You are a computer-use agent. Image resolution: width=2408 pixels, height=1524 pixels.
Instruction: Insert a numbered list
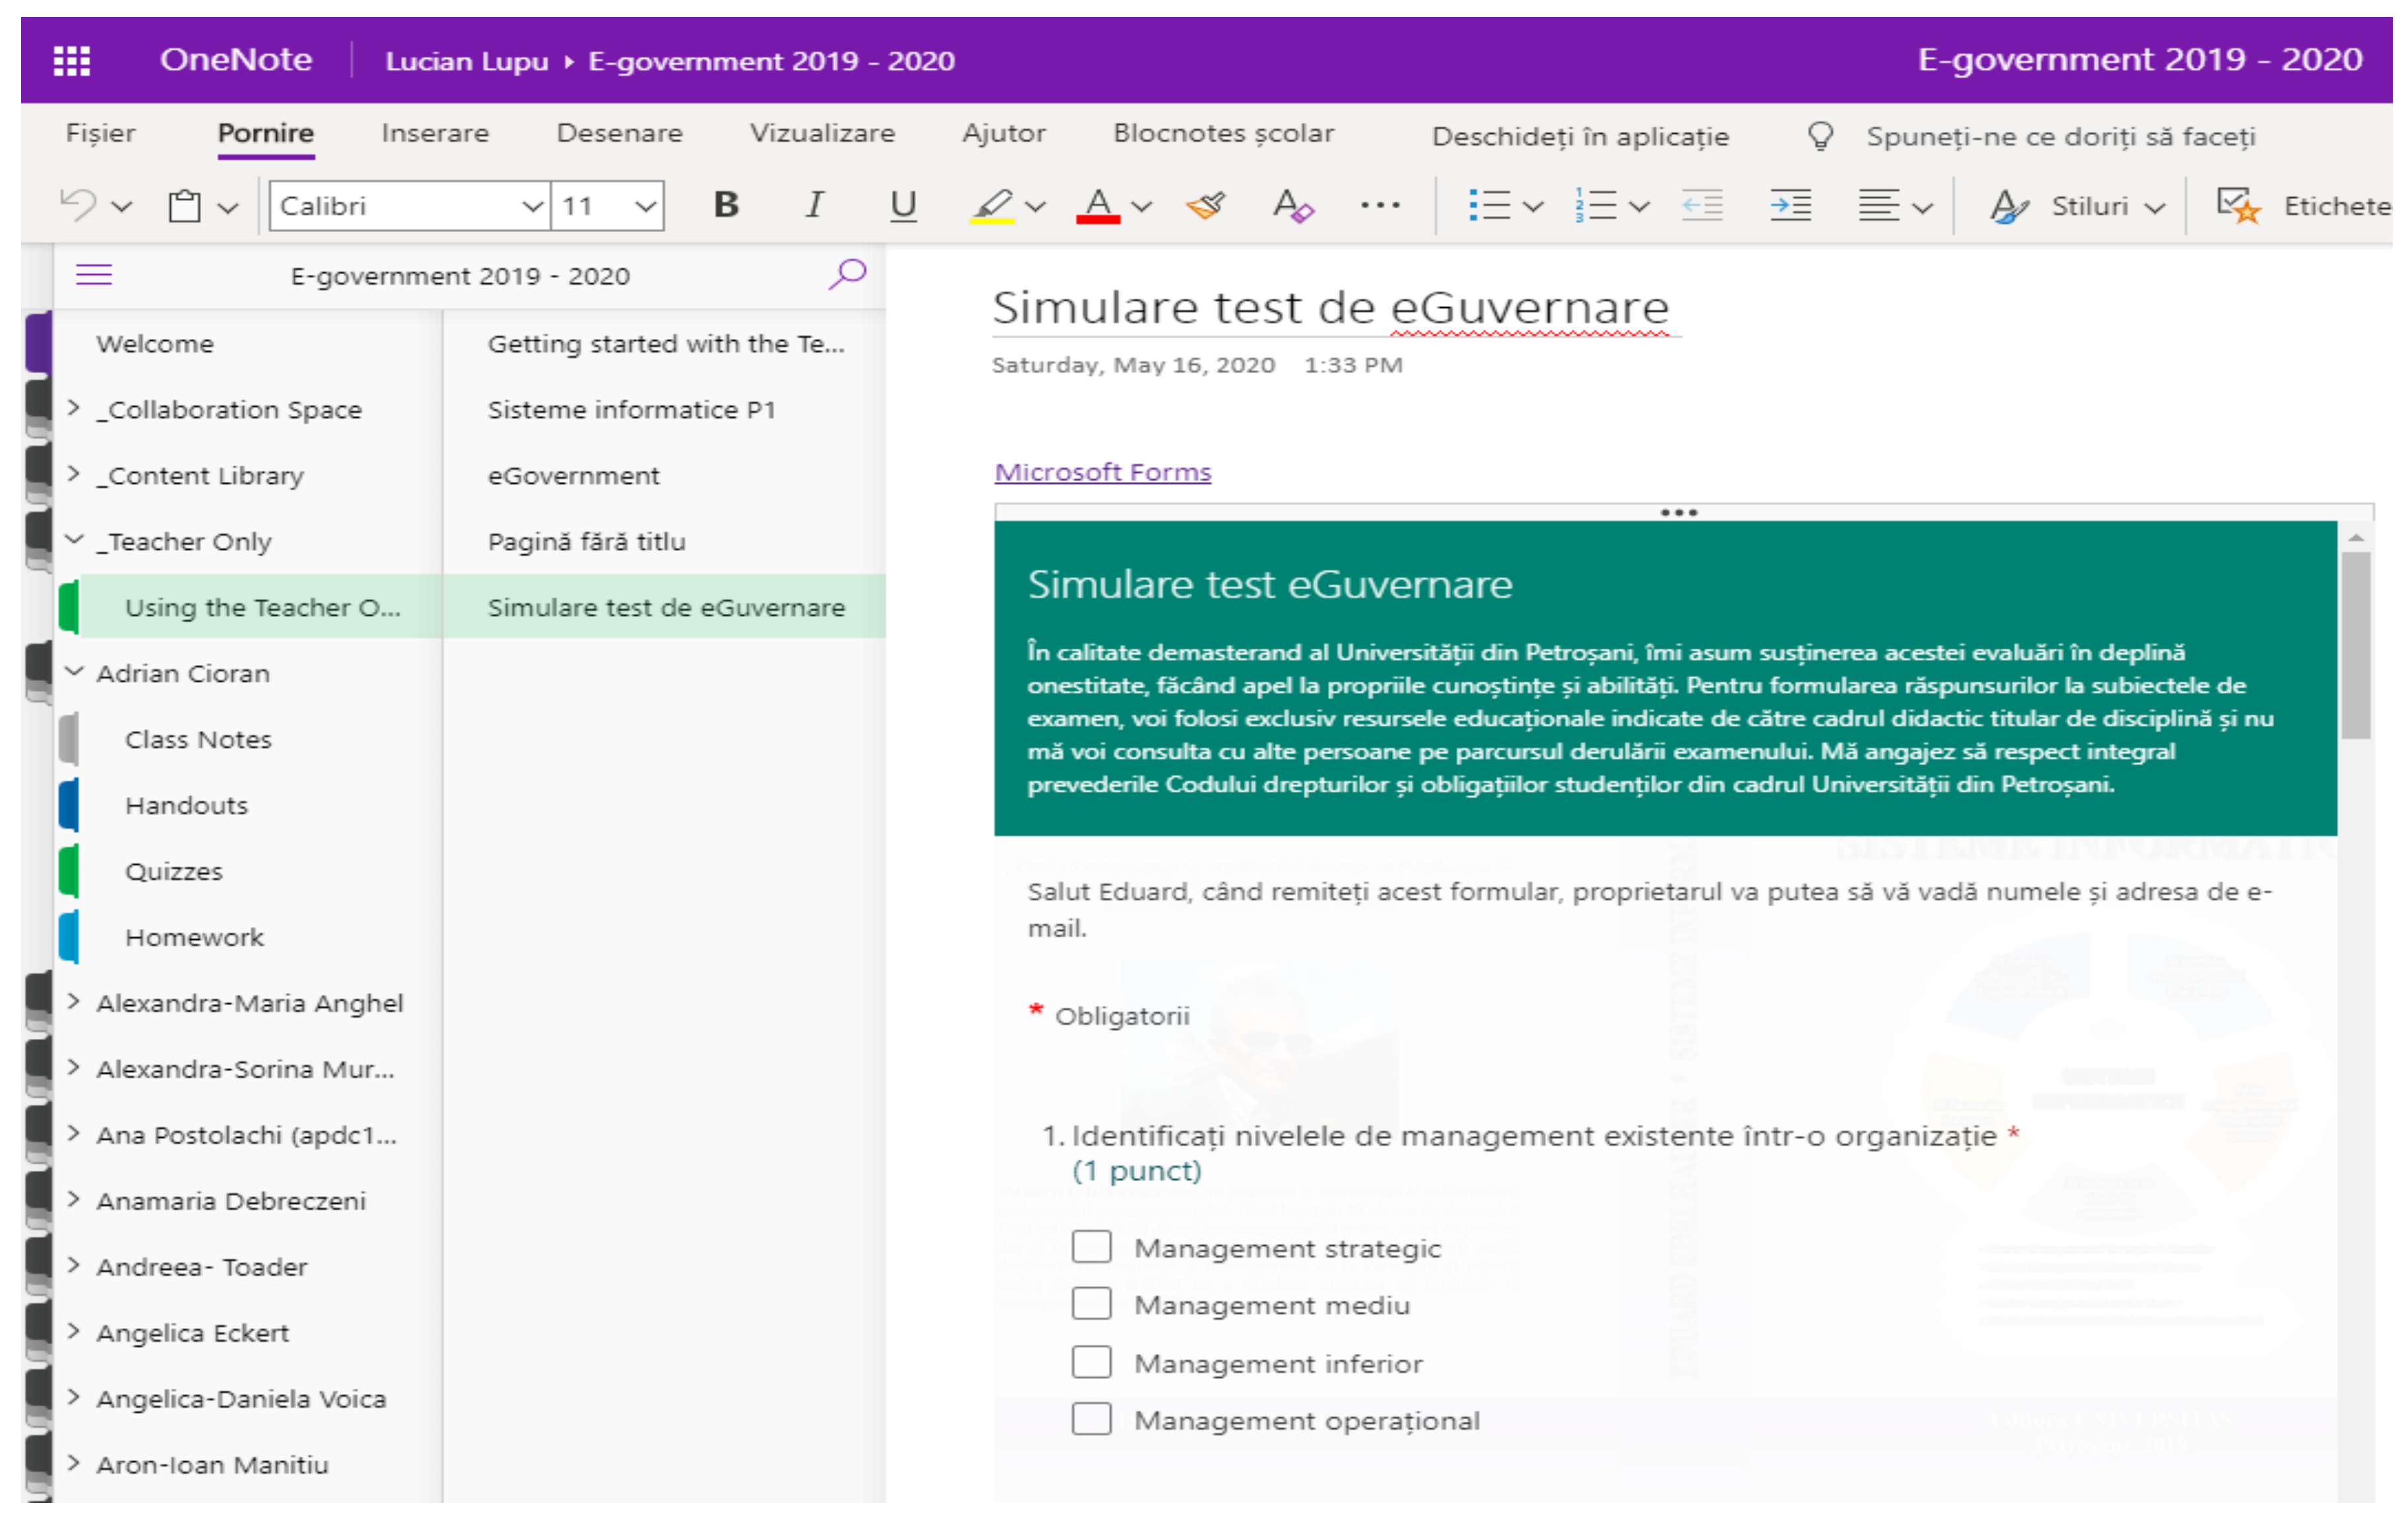pos(1596,206)
